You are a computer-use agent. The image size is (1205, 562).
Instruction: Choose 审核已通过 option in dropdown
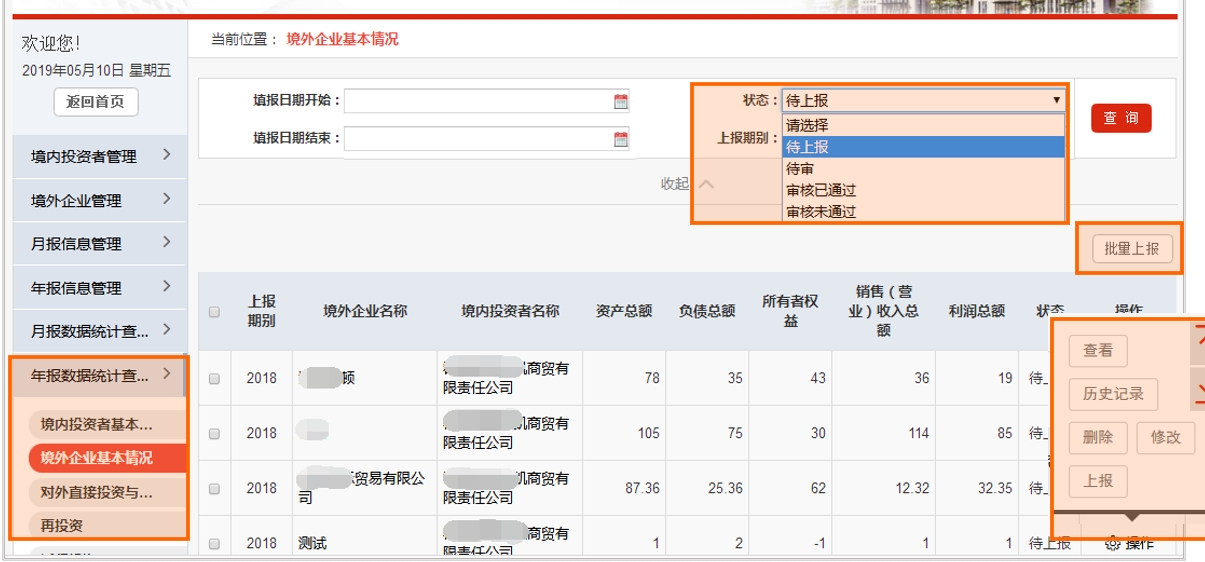click(x=821, y=190)
